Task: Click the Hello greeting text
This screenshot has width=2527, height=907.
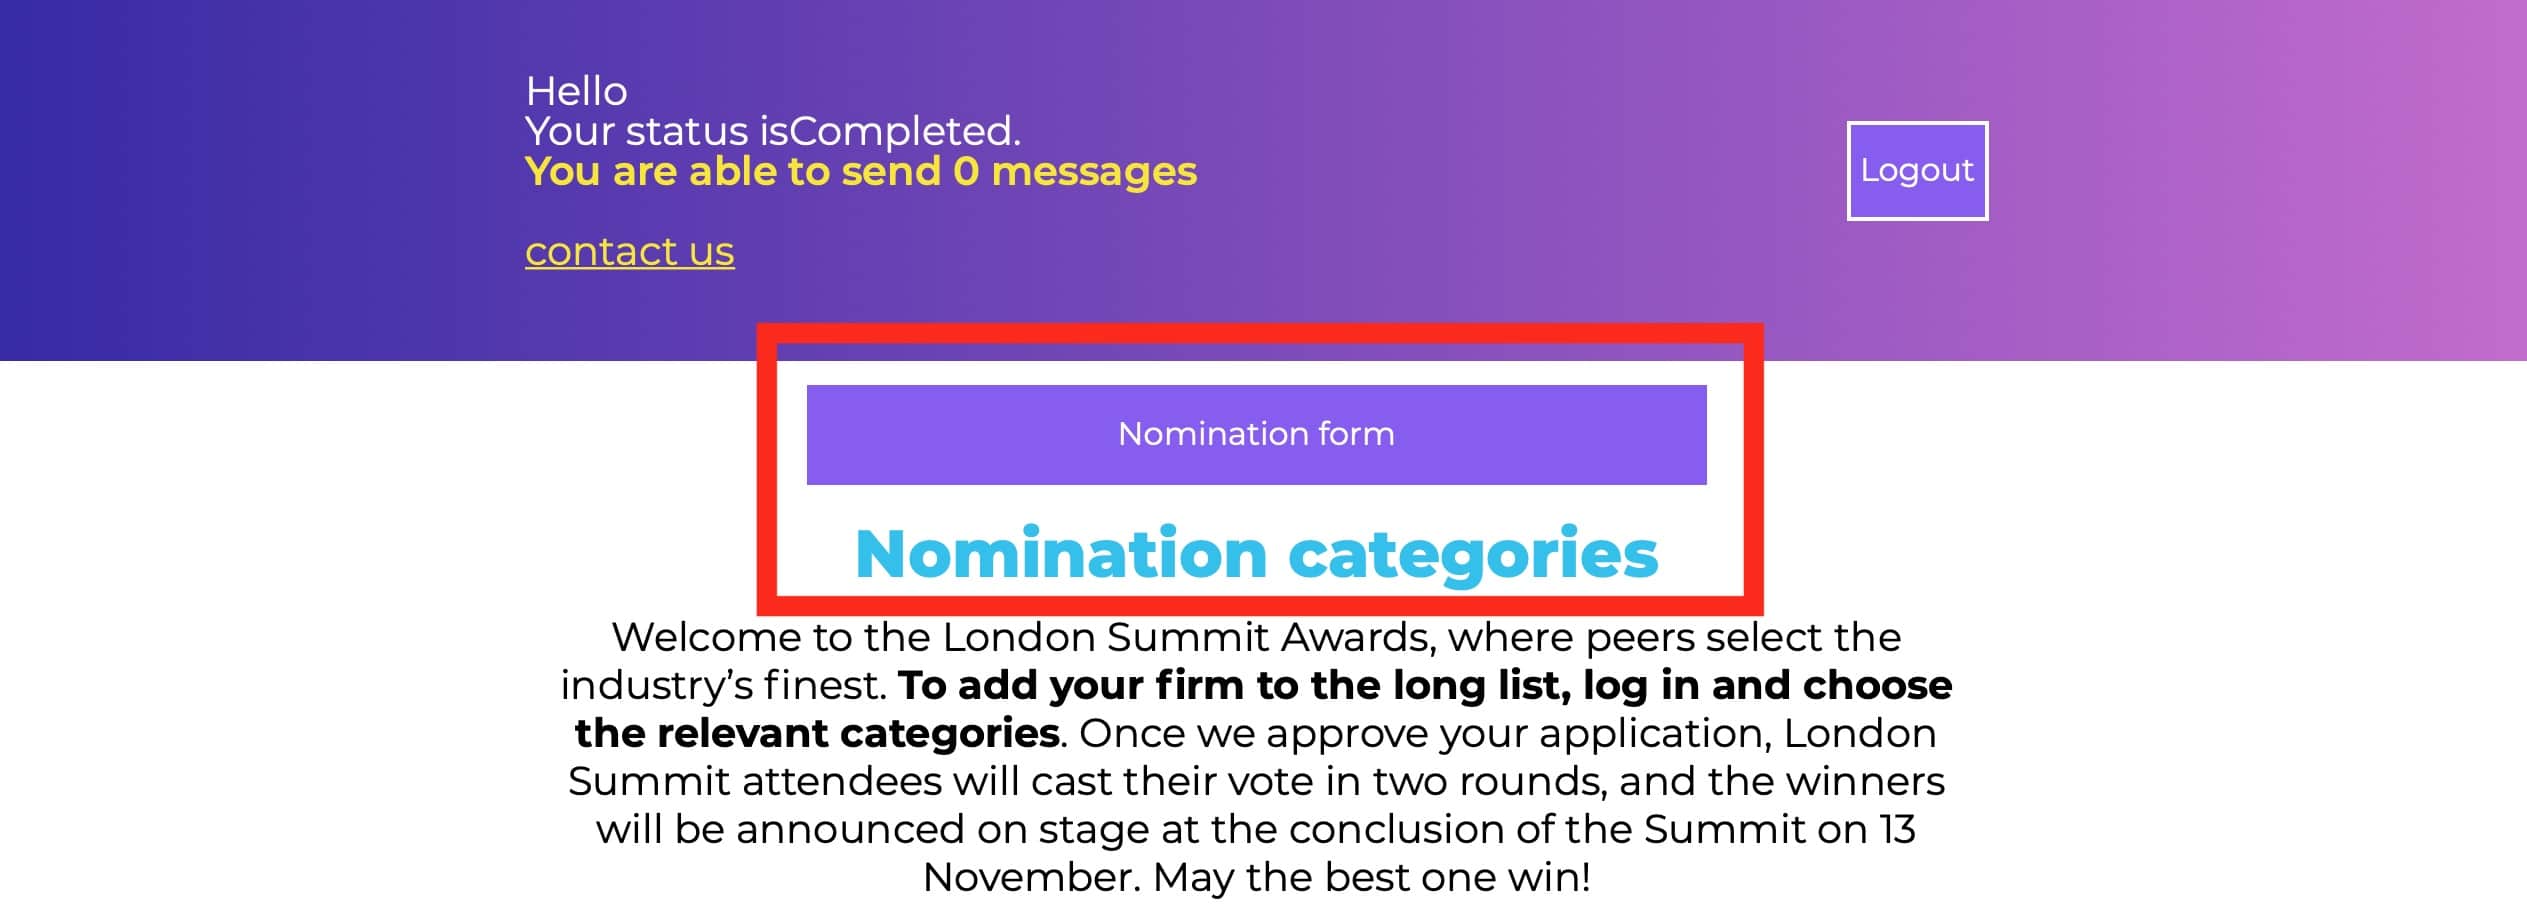Action: (x=576, y=92)
